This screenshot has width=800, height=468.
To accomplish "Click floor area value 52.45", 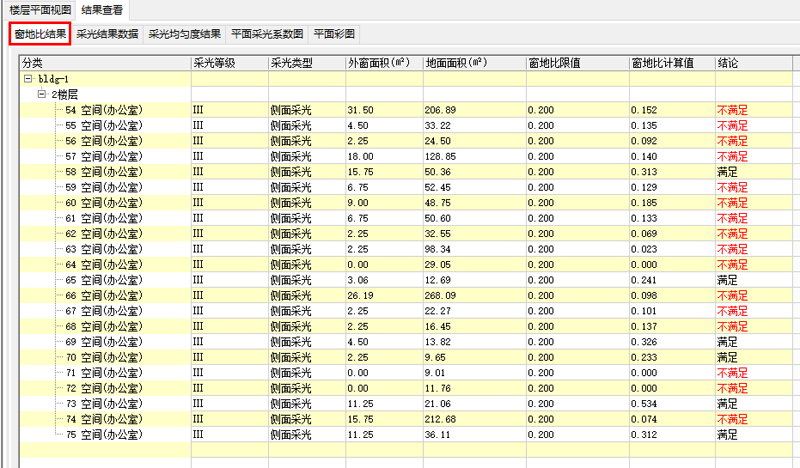I will pyautogui.click(x=438, y=187).
